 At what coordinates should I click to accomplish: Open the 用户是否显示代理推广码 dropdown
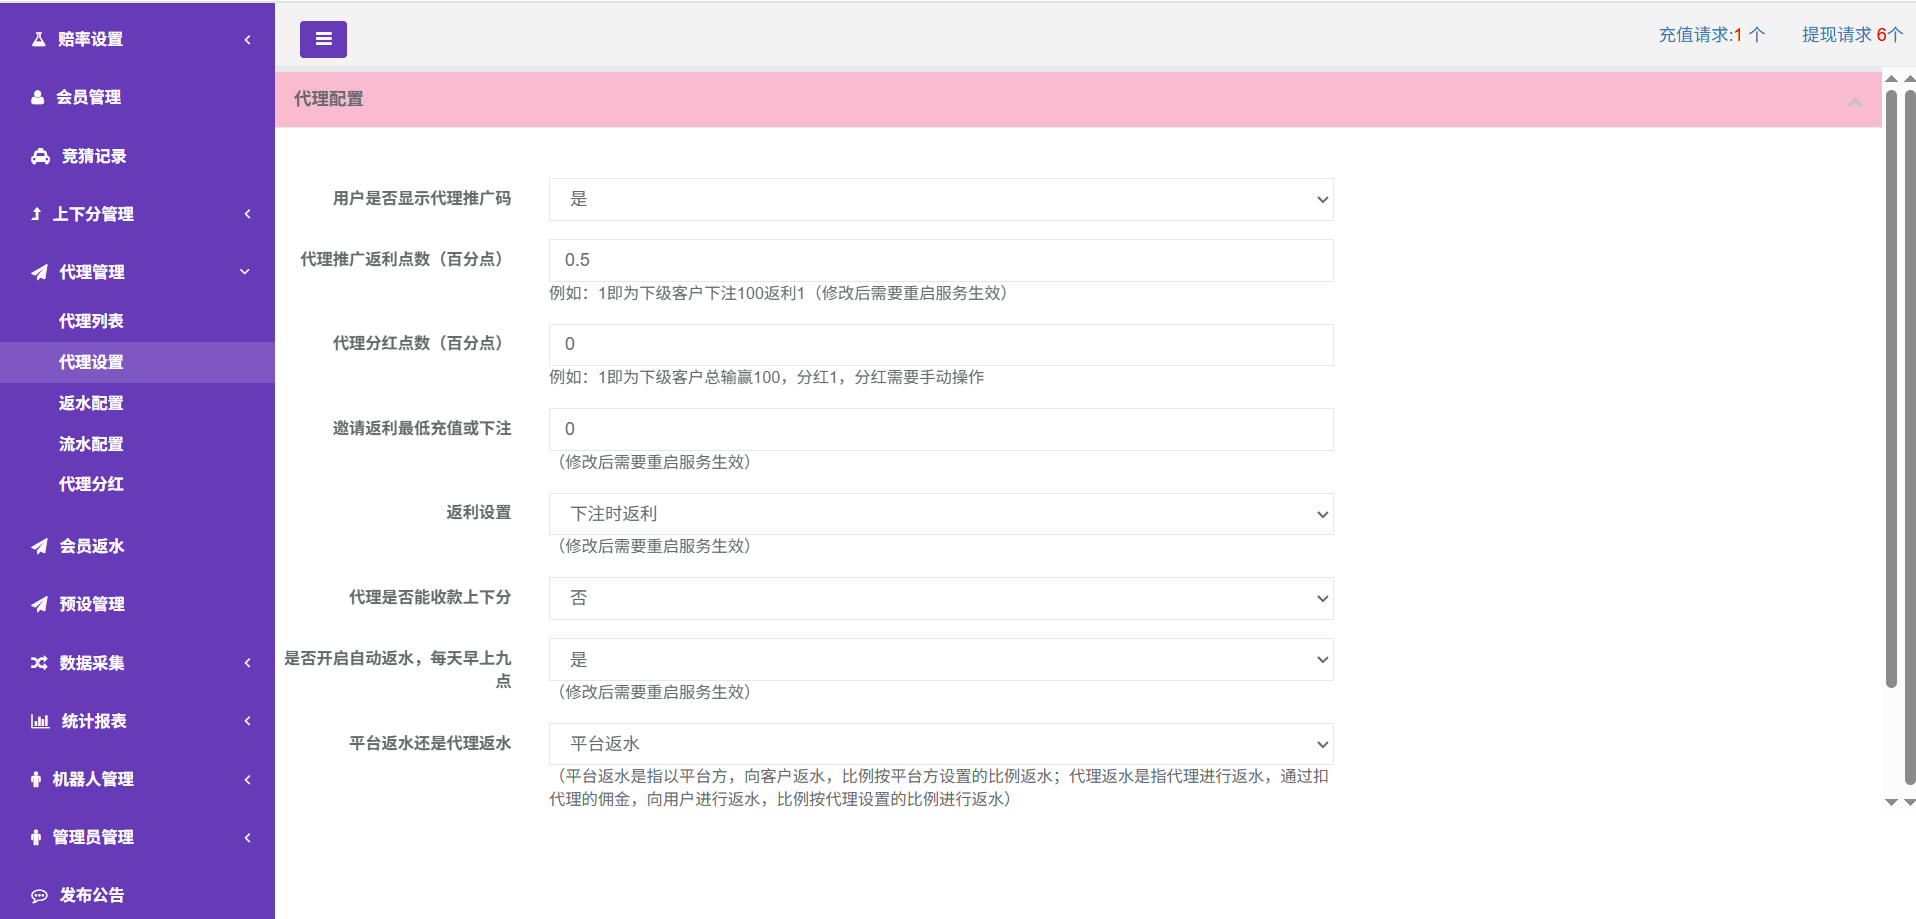(x=940, y=199)
